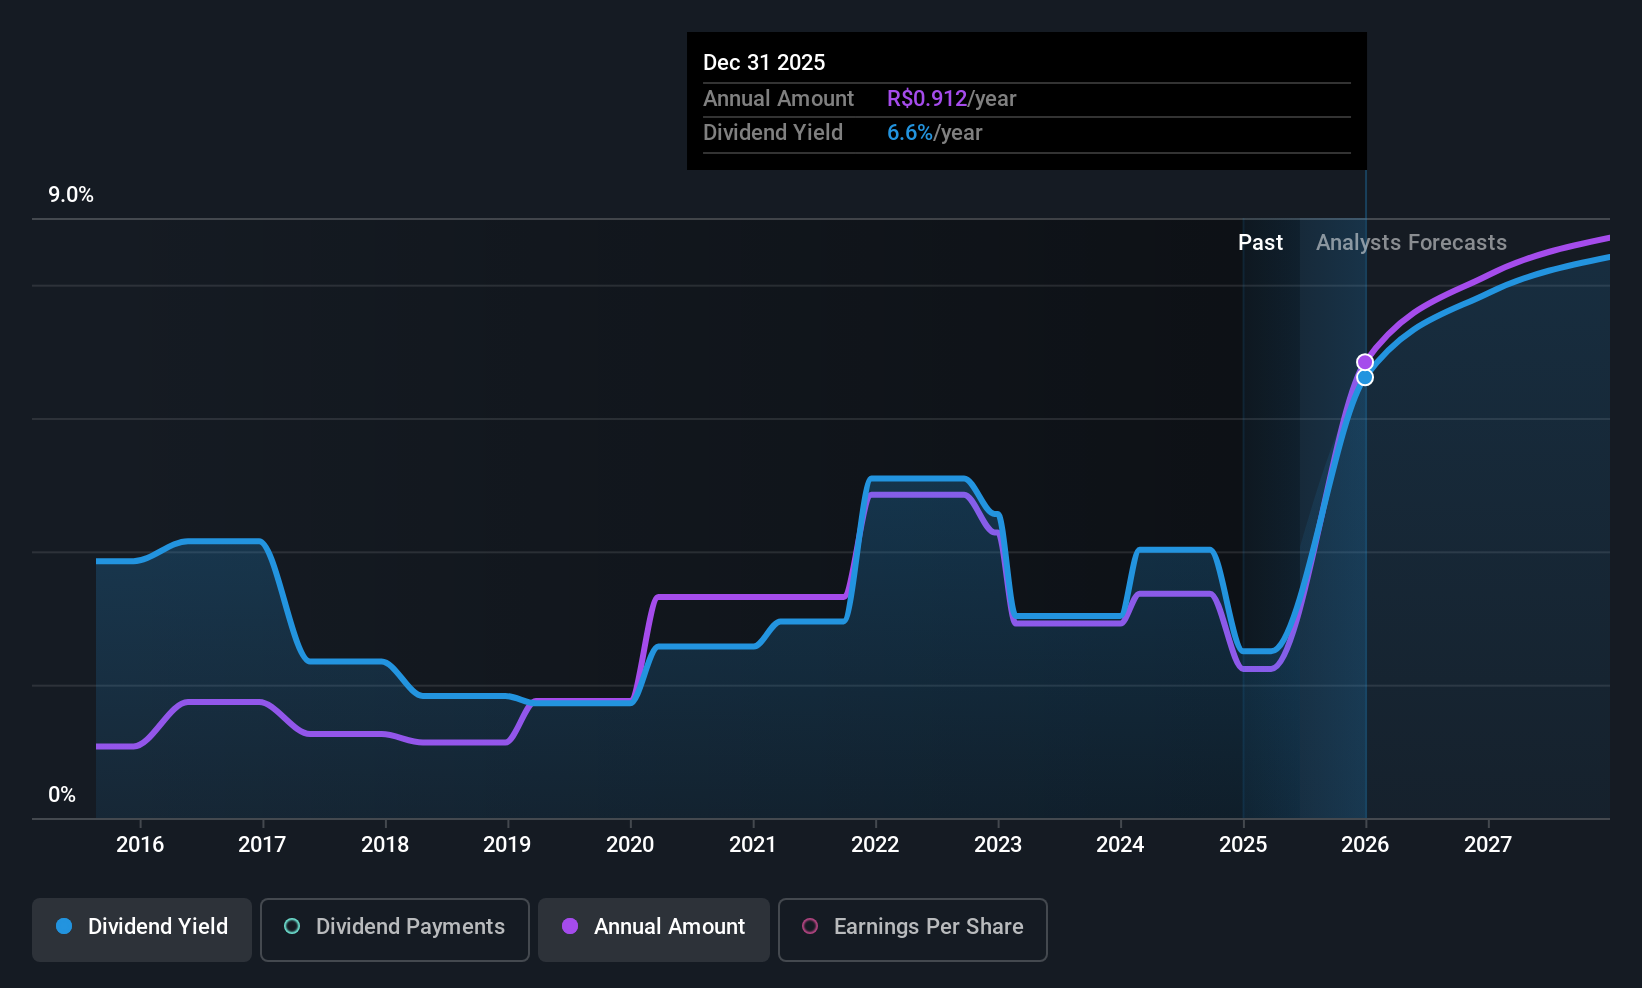The image size is (1642, 988).
Task: Click the Analysts Forecasts label
Action: point(1411,243)
